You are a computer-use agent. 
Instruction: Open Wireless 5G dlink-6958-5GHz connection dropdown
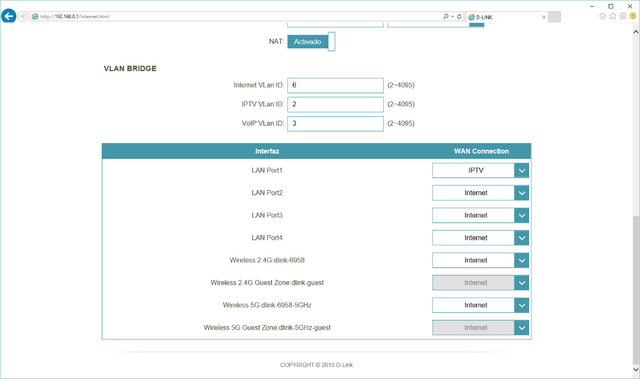point(480,305)
